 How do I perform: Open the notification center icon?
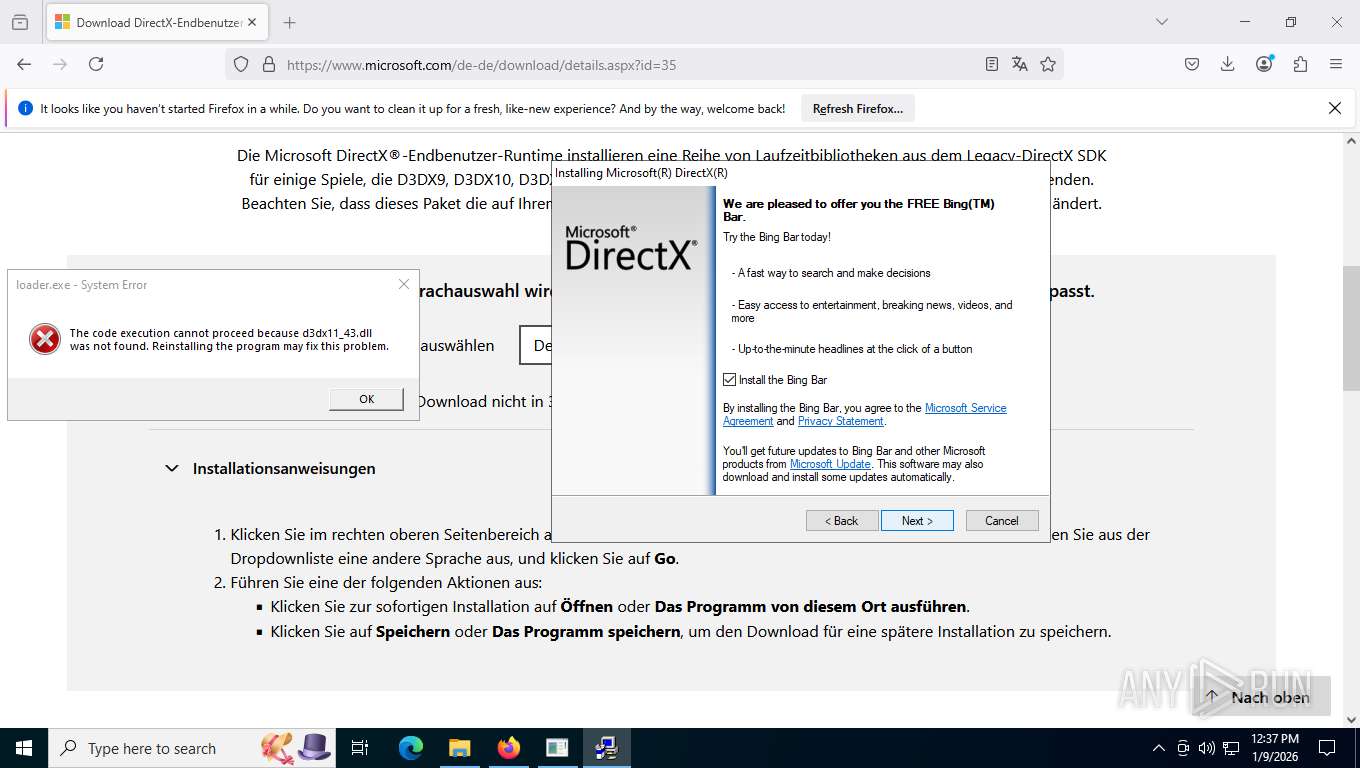coord(1327,748)
